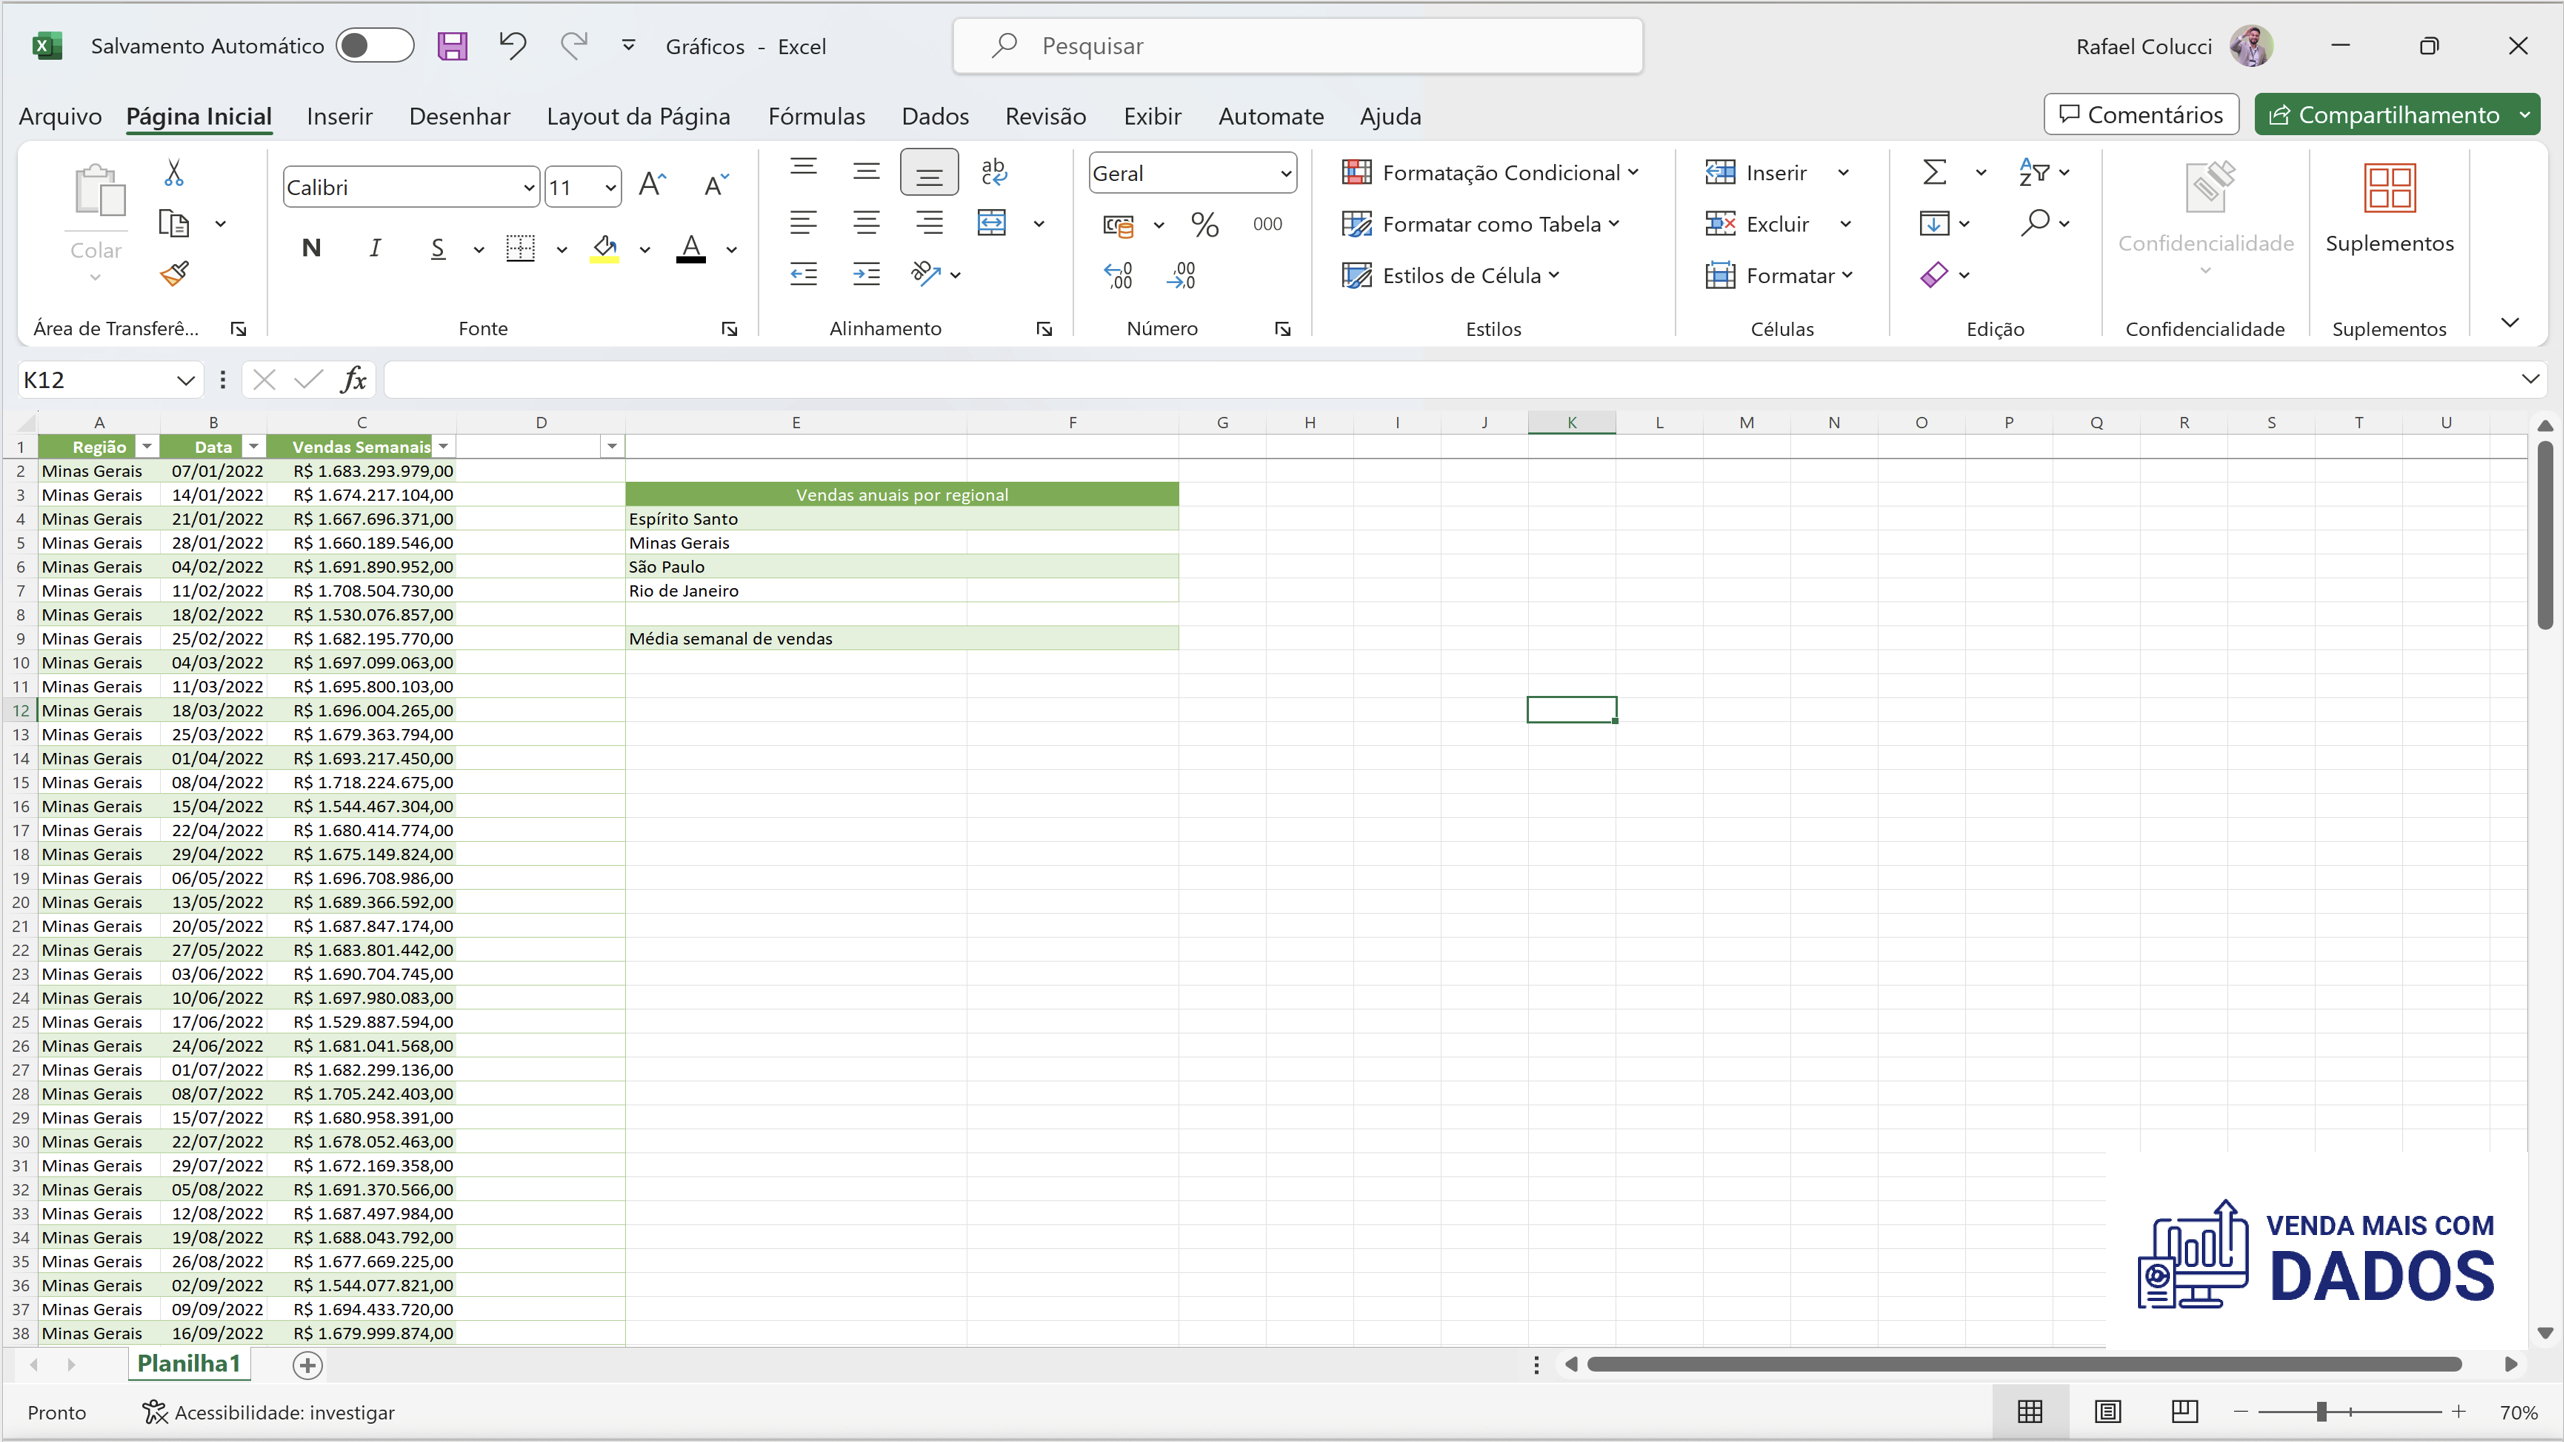
Task: Select the Formatação Condicional icon
Action: tap(1357, 171)
